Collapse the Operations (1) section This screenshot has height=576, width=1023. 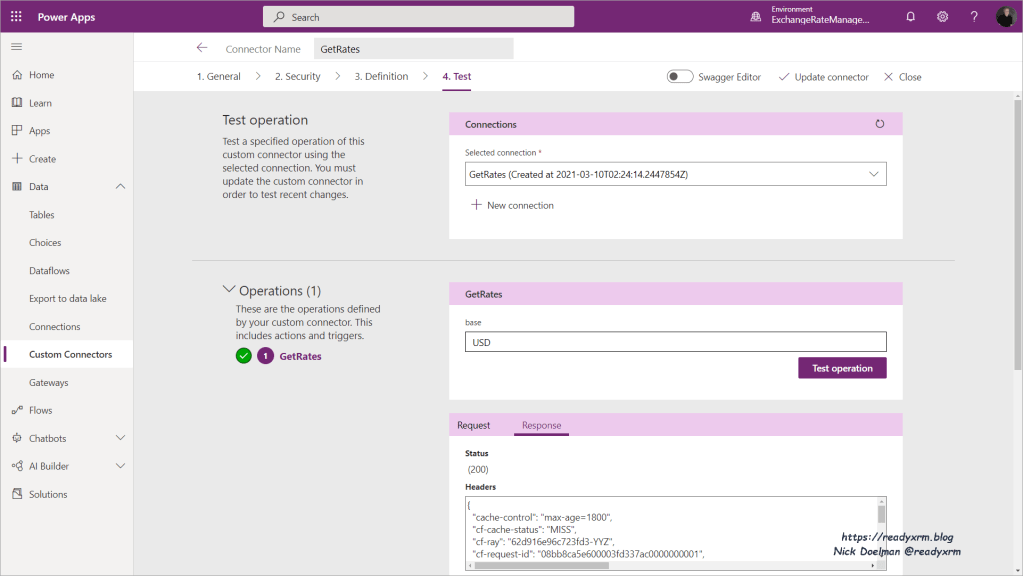pyautogui.click(x=228, y=291)
